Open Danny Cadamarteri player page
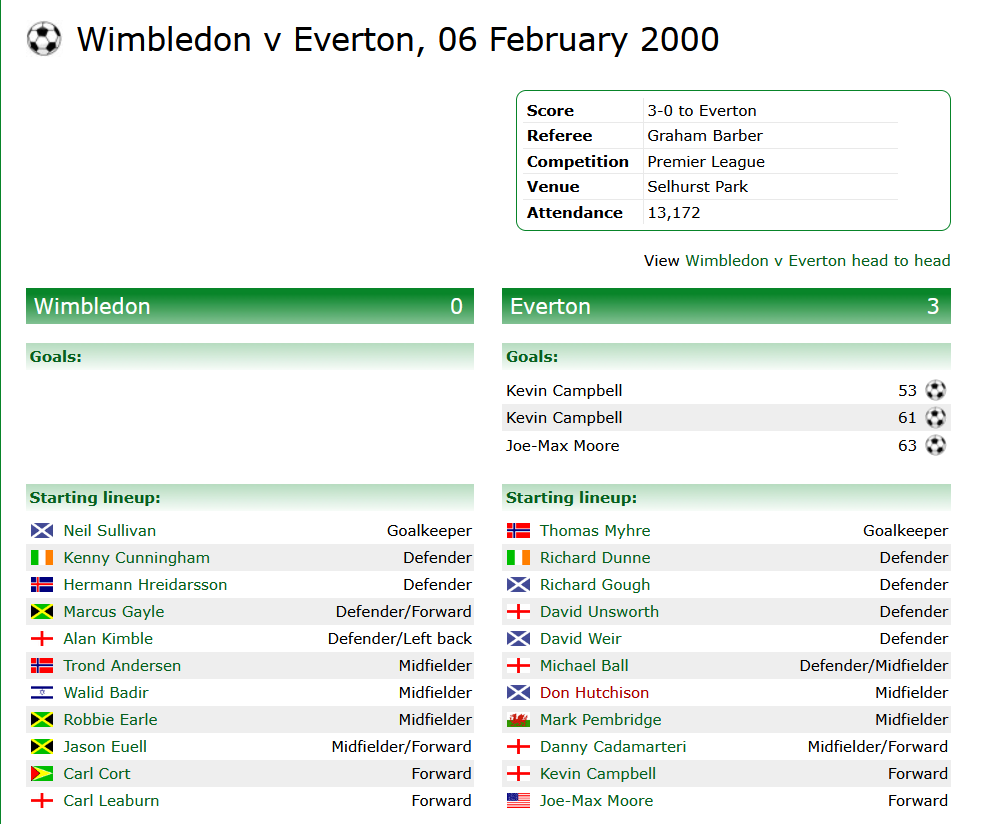The image size is (990, 824). [612, 746]
